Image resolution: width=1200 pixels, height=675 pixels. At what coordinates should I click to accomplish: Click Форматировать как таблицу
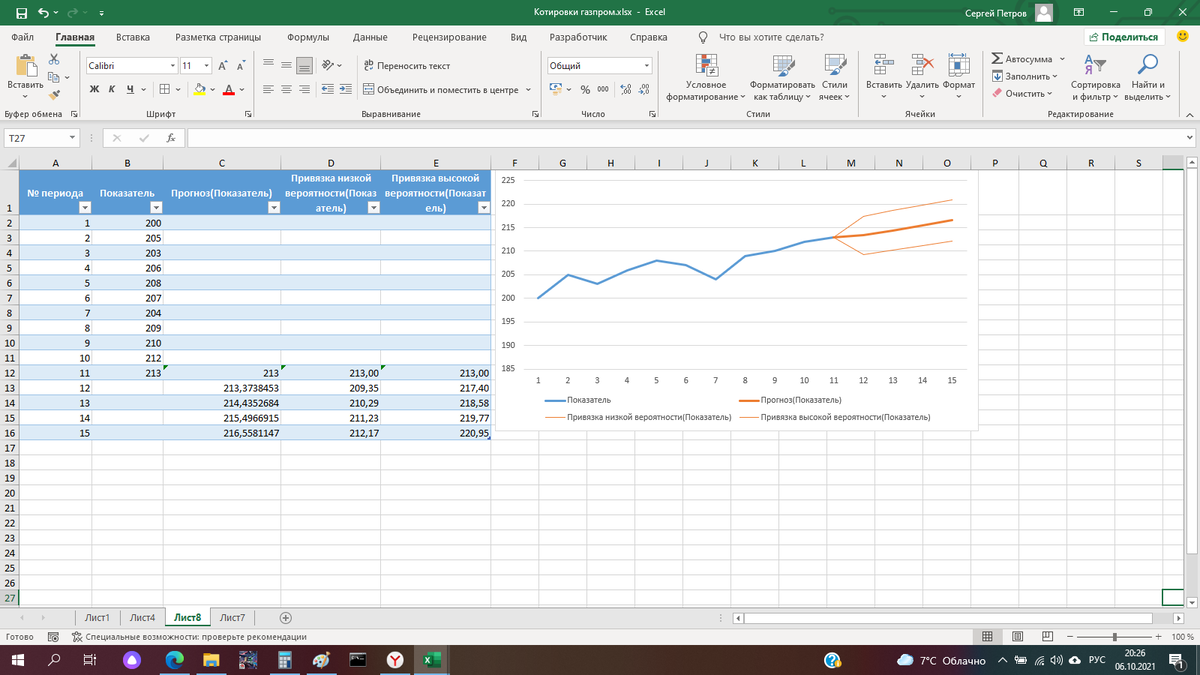(x=782, y=77)
